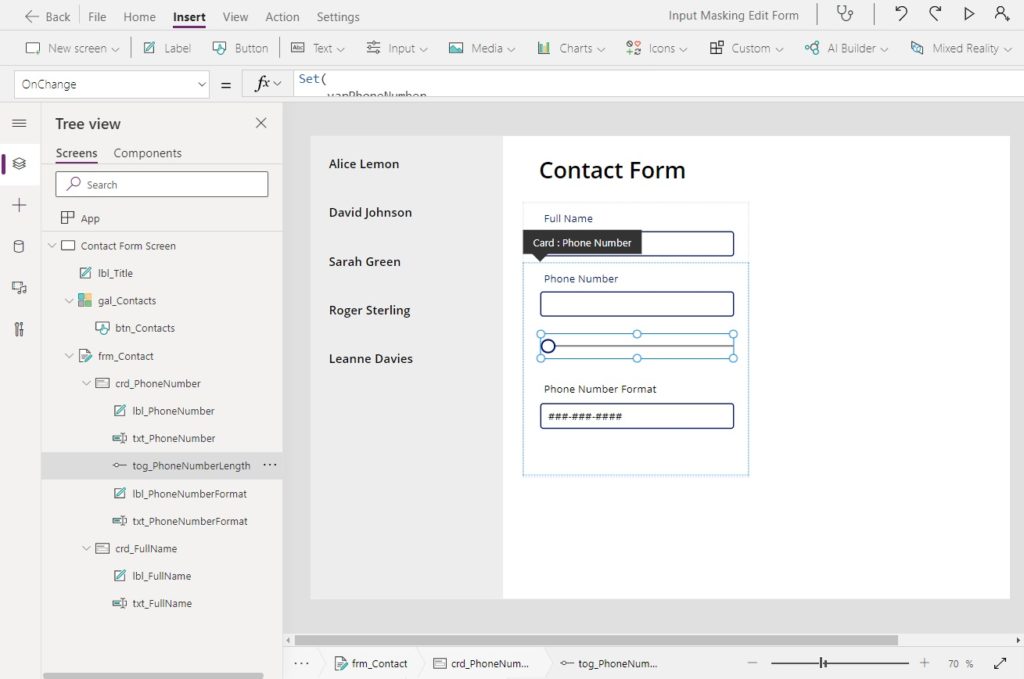Viewport: 1024px width, 679px height.
Task: Collapse Contact Form Screen node
Action: point(52,245)
